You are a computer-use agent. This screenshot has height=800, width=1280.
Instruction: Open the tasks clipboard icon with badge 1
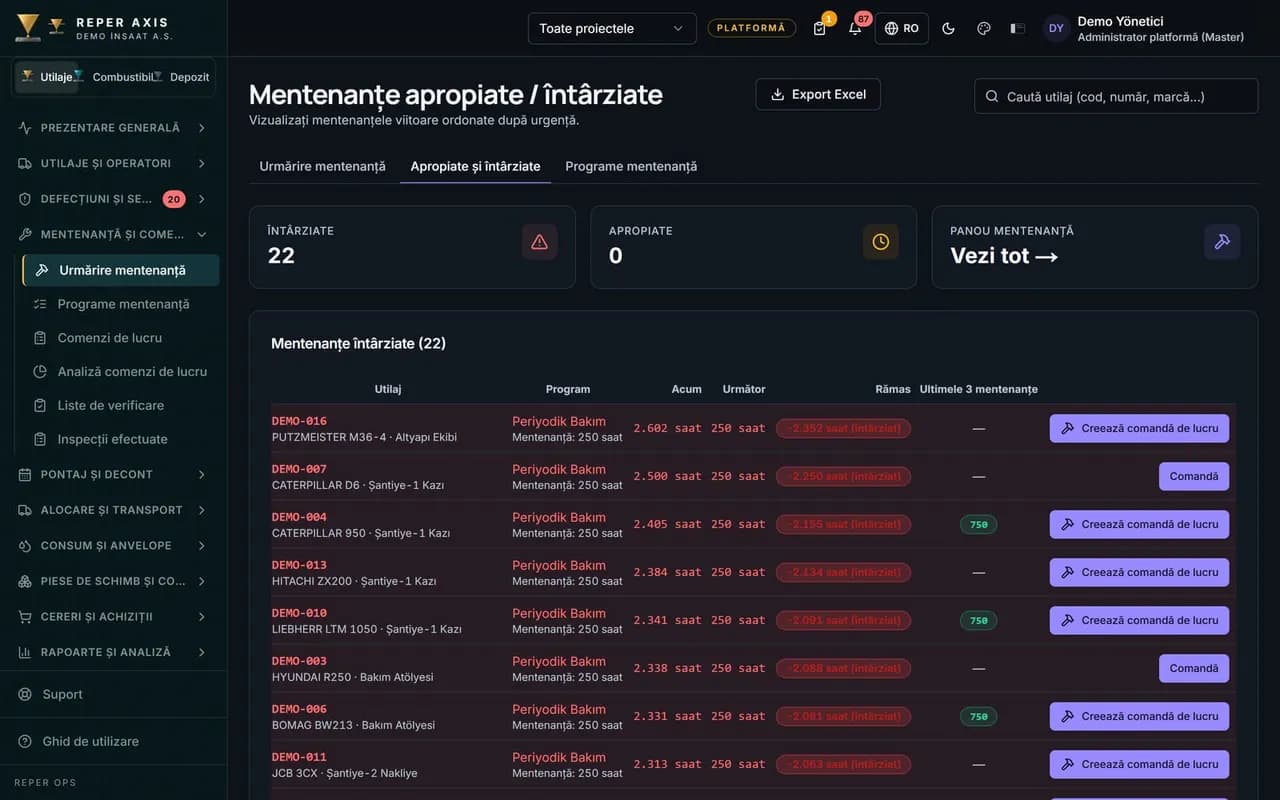(x=820, y=28)
